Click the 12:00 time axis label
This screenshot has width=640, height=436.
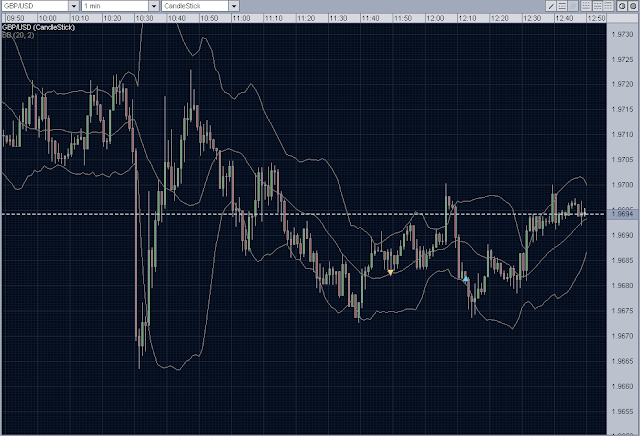click(x=435, y=18)
